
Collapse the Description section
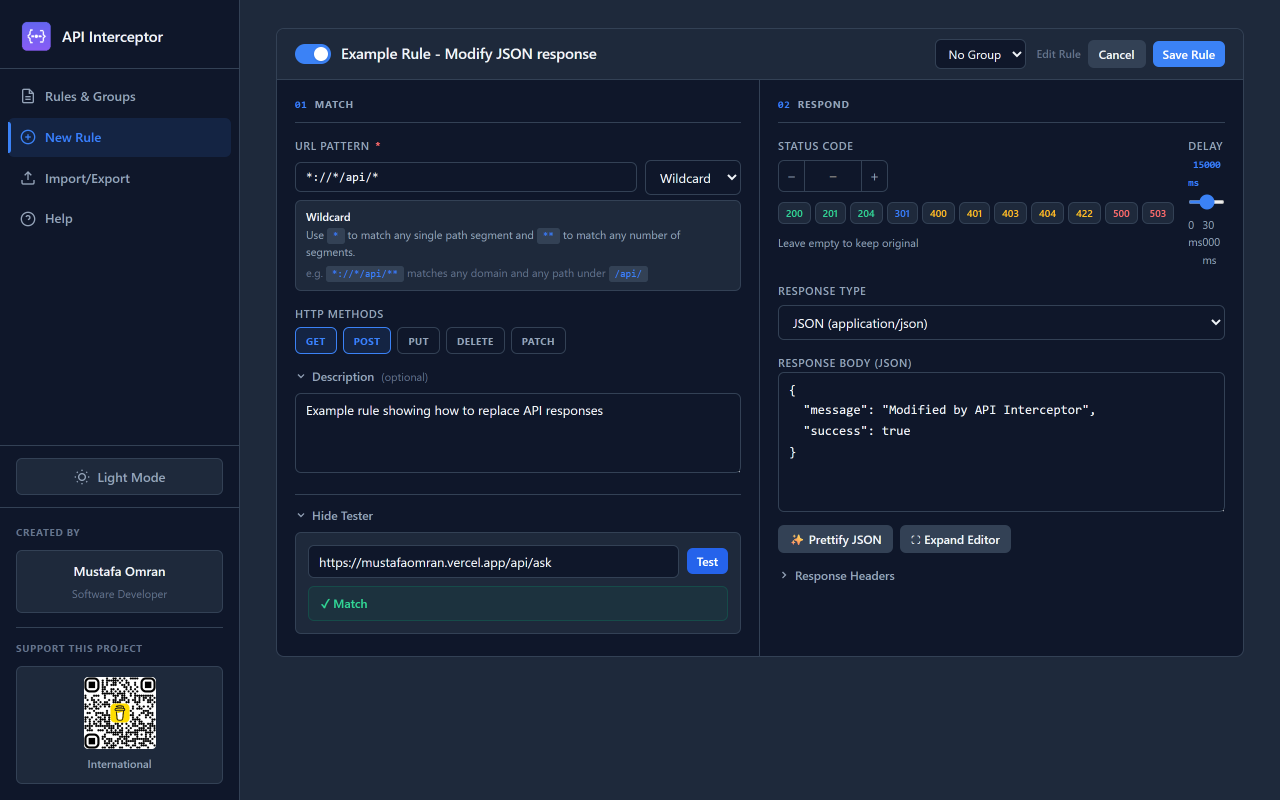362,377
